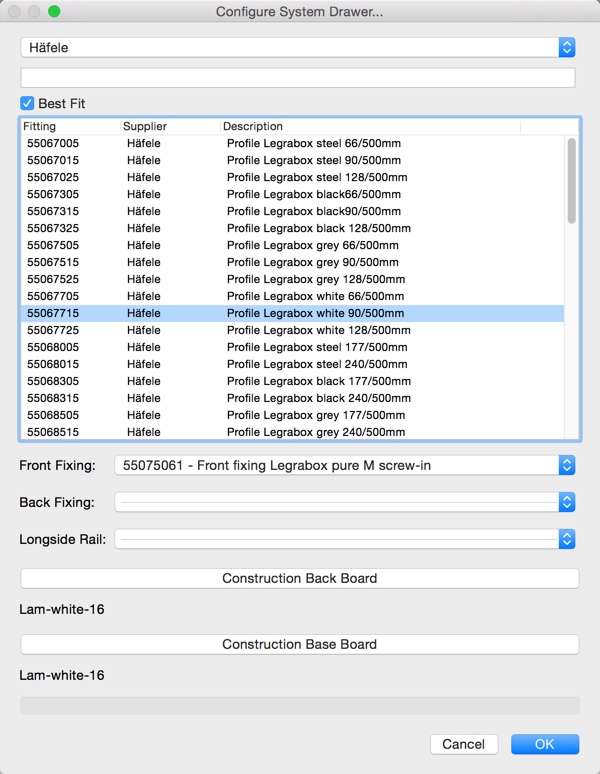
Task: Select fitting row 55067515
Action: [x=293, y=262]
